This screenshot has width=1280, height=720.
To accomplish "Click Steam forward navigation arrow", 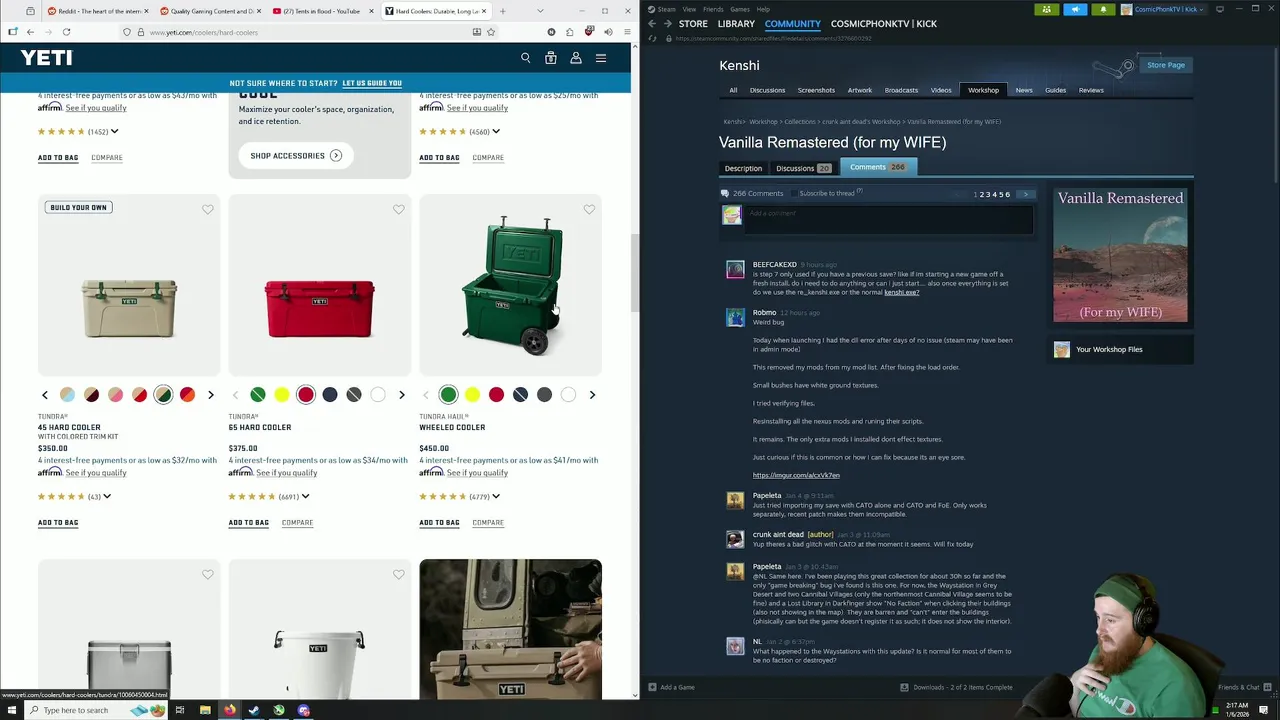I will point(667,23).
